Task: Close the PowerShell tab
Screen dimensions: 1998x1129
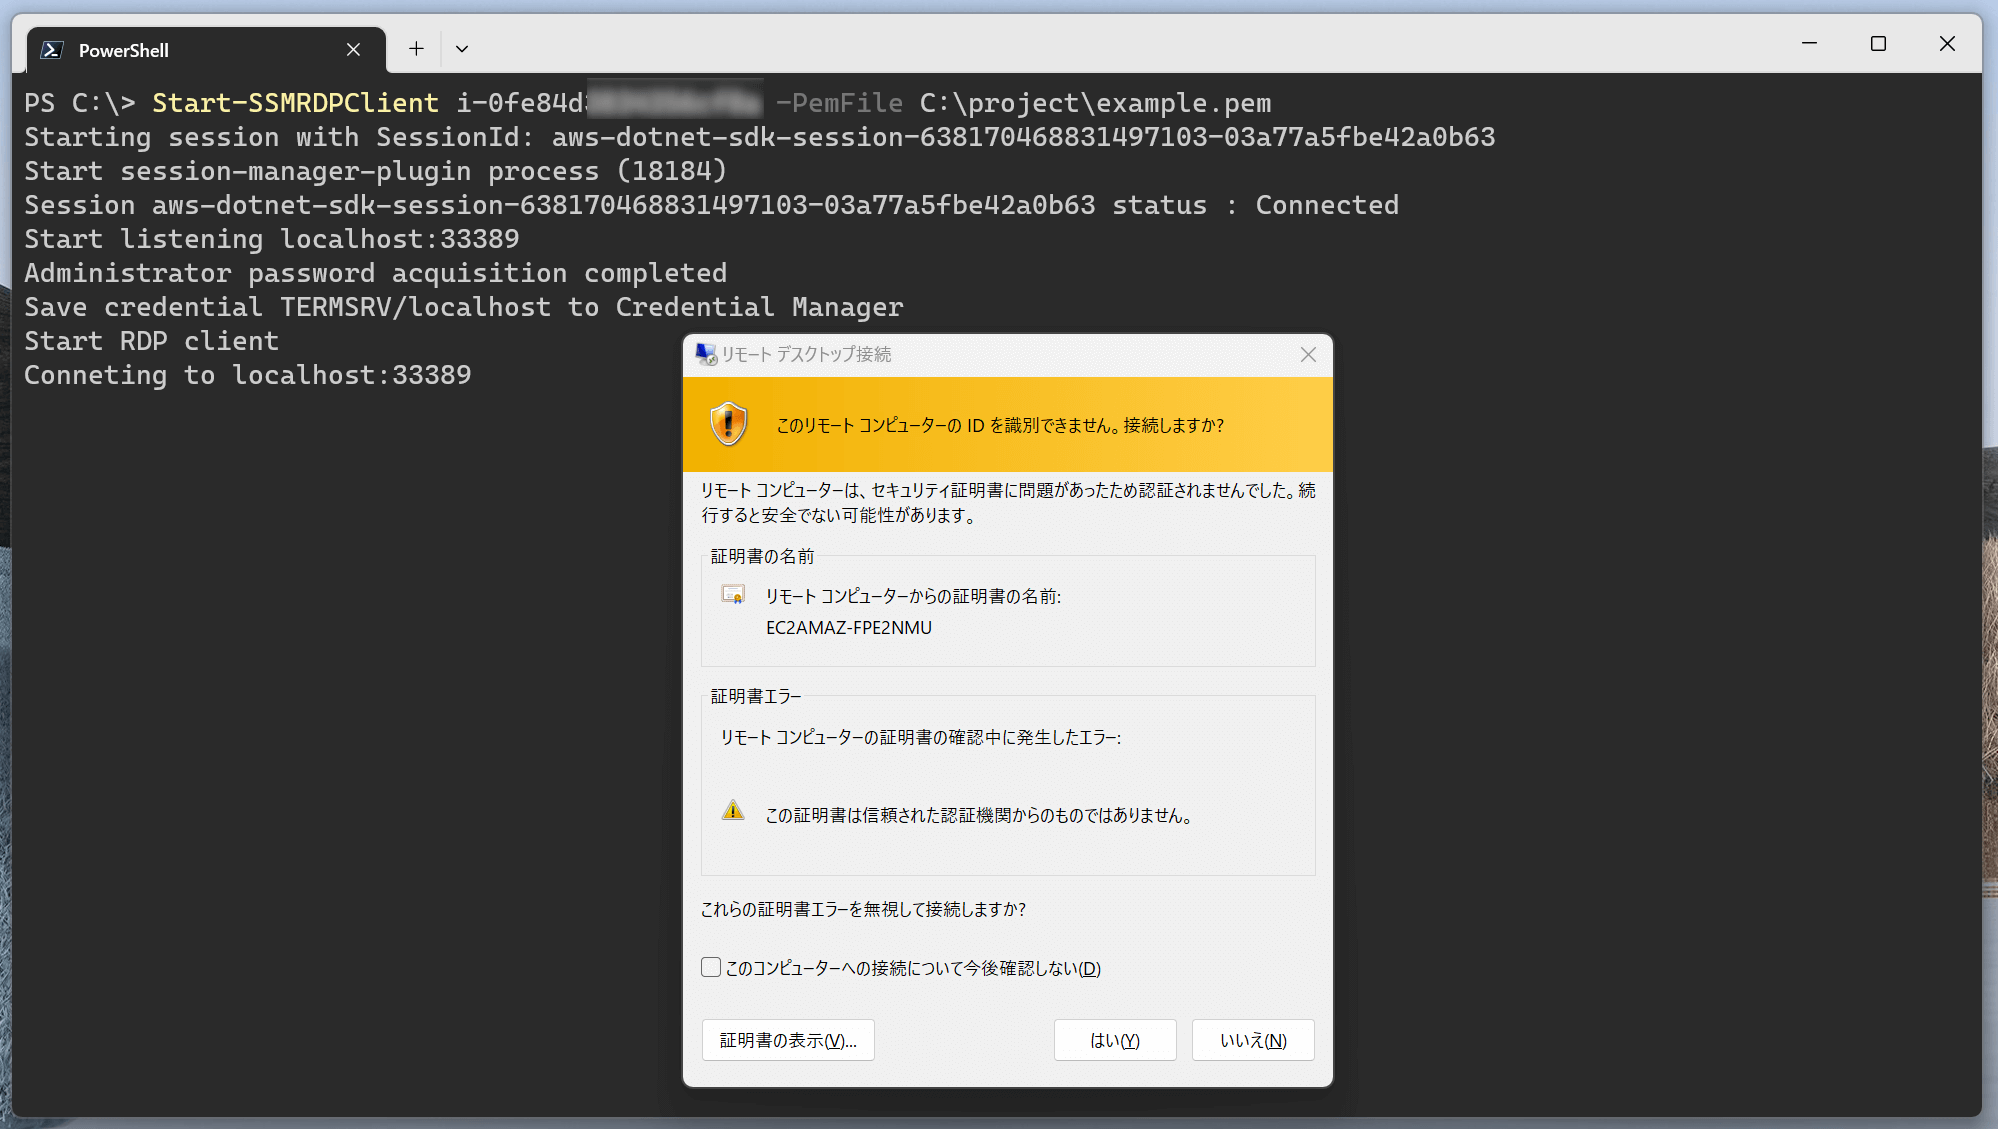Action: 353,50
